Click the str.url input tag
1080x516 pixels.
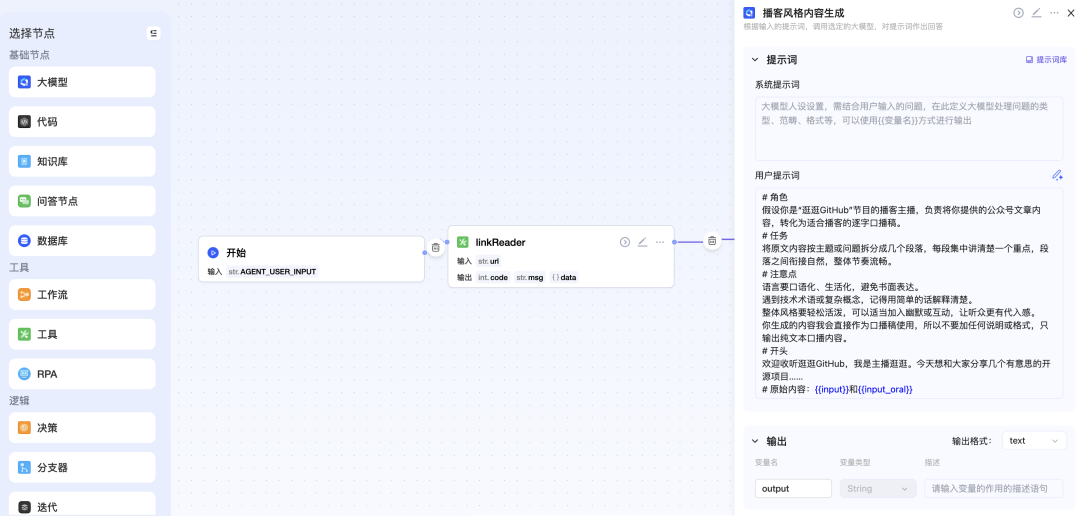[x=488, y=261]
